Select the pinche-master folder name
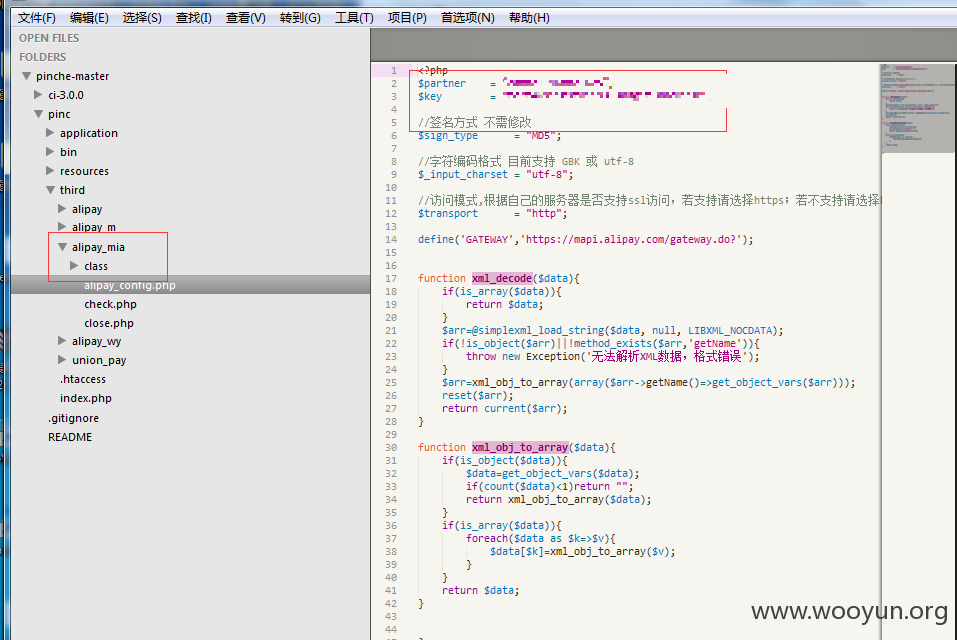The image size is (957, 640). point(73,76)
